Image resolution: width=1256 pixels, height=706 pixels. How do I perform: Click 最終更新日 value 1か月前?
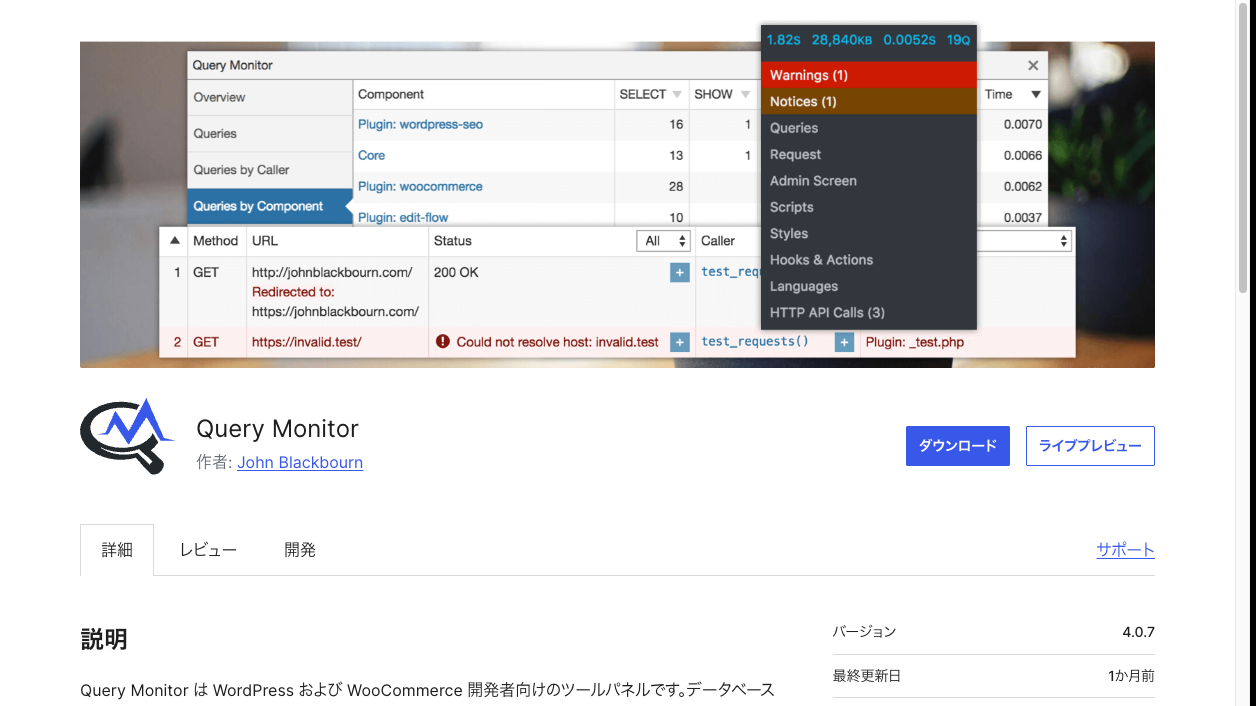(1131, 676)
